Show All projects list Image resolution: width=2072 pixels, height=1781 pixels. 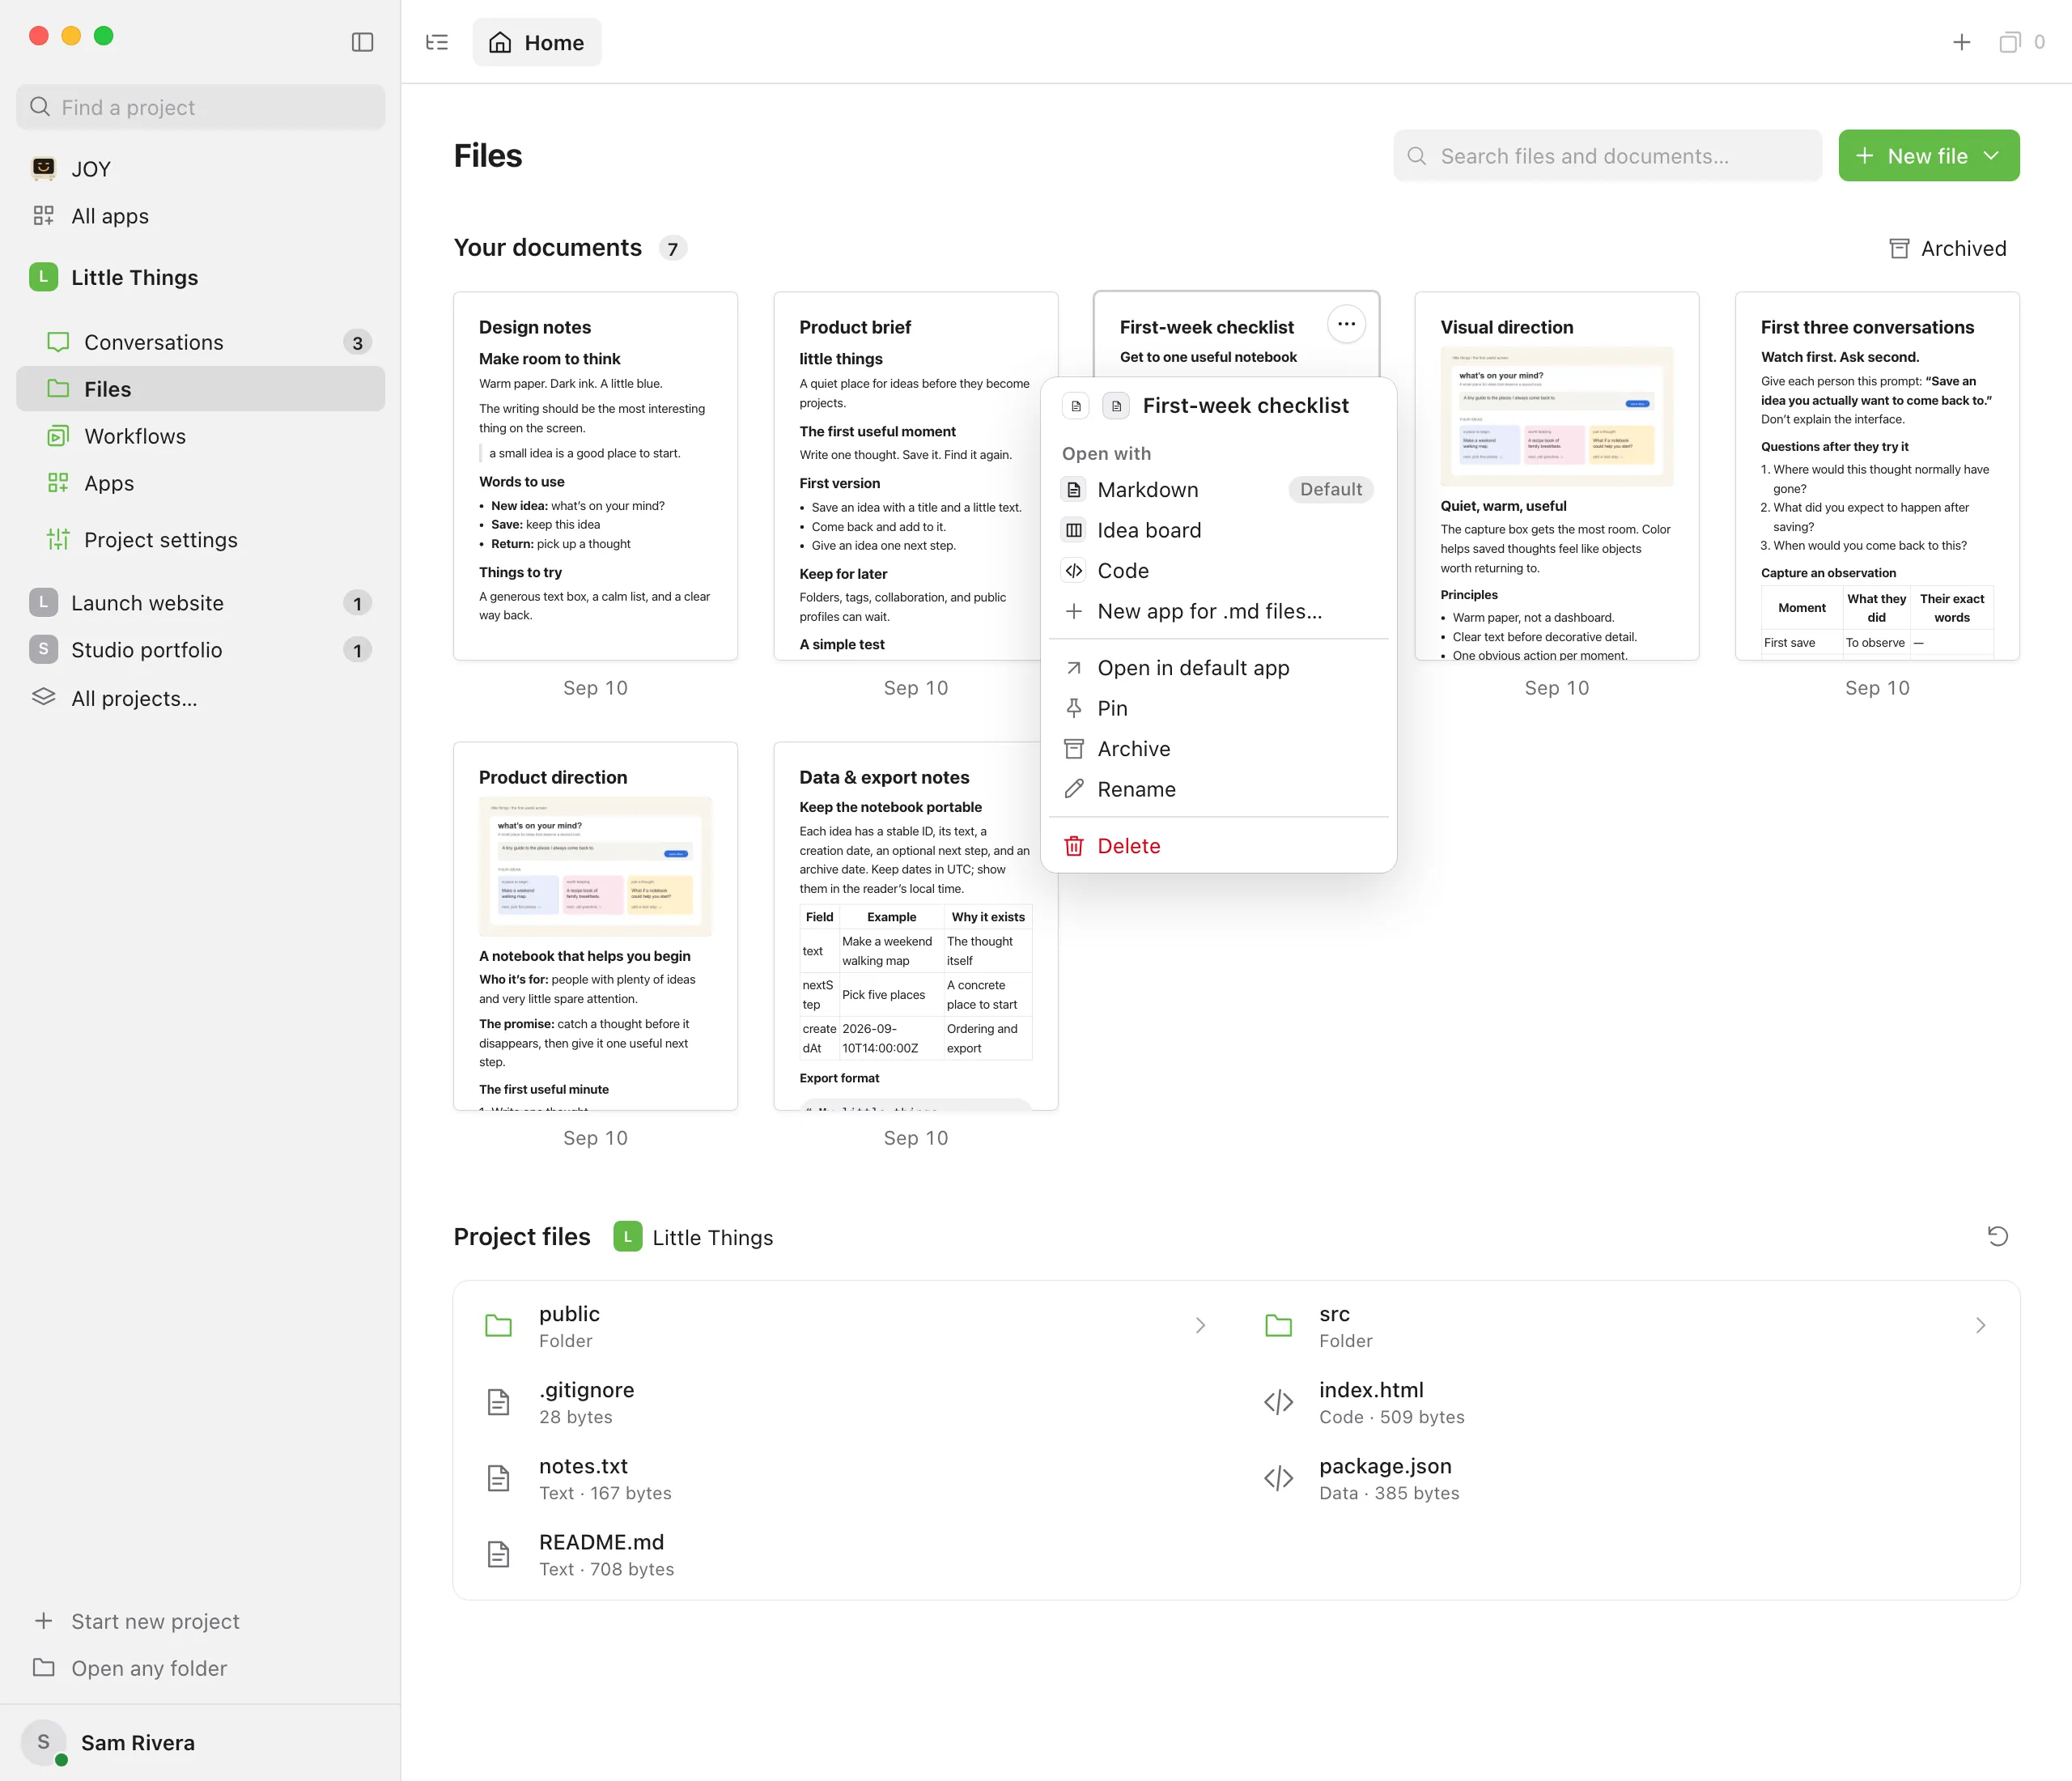tap(201, 698)
